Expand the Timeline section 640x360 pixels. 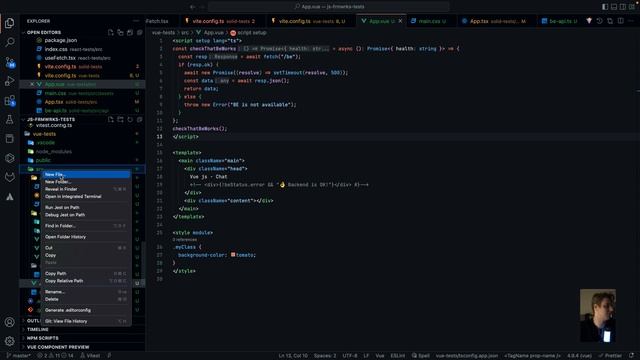click(x=38, y=329)
